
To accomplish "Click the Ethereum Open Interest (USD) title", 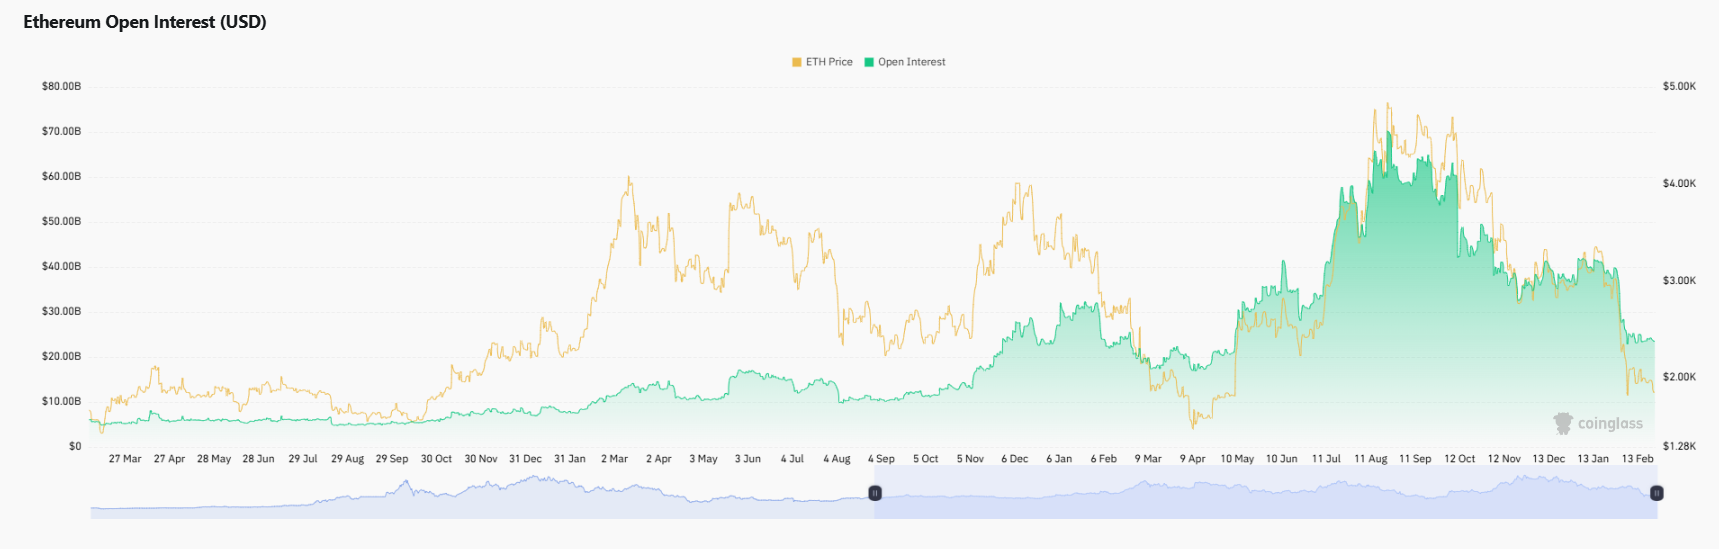I will [145, 22].
